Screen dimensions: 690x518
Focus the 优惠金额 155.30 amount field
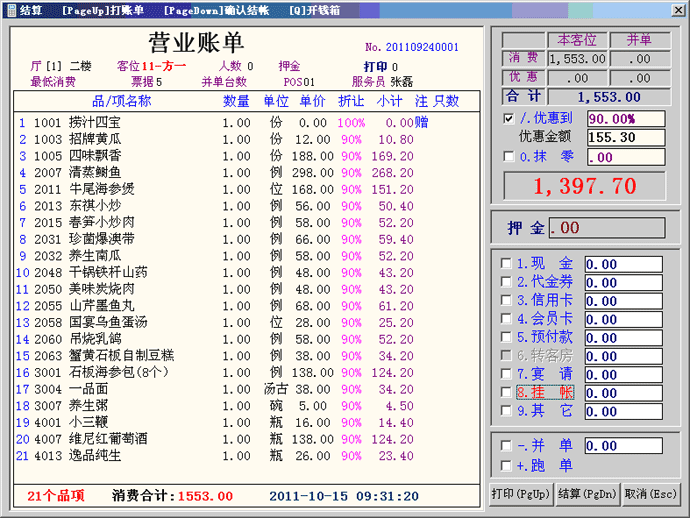(x=625, y=137)
